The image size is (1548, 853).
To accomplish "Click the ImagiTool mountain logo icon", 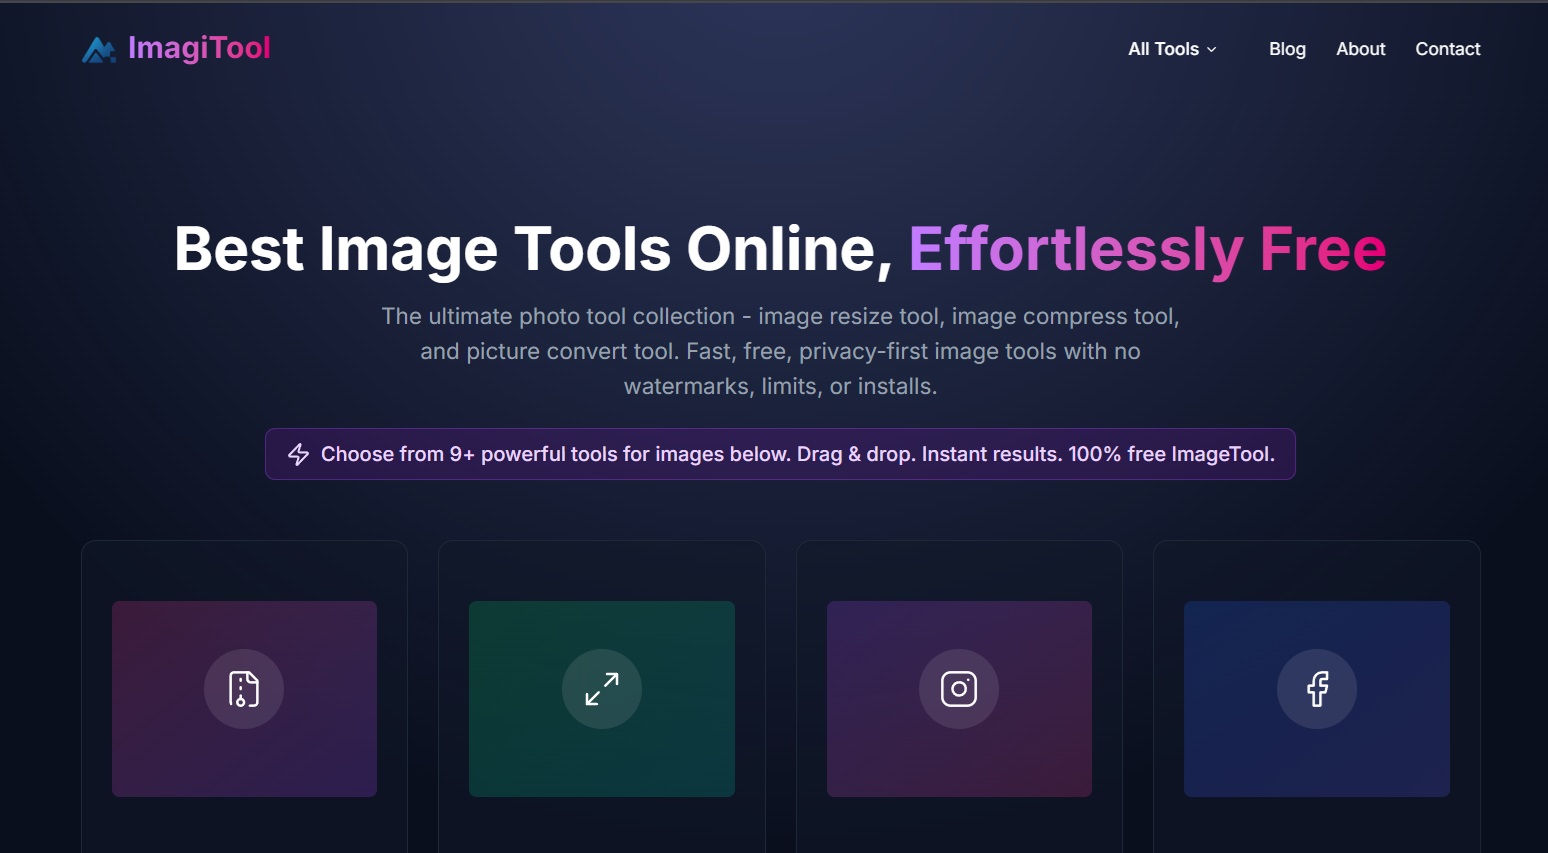I will pyautogui.click(x=98, y=49).
